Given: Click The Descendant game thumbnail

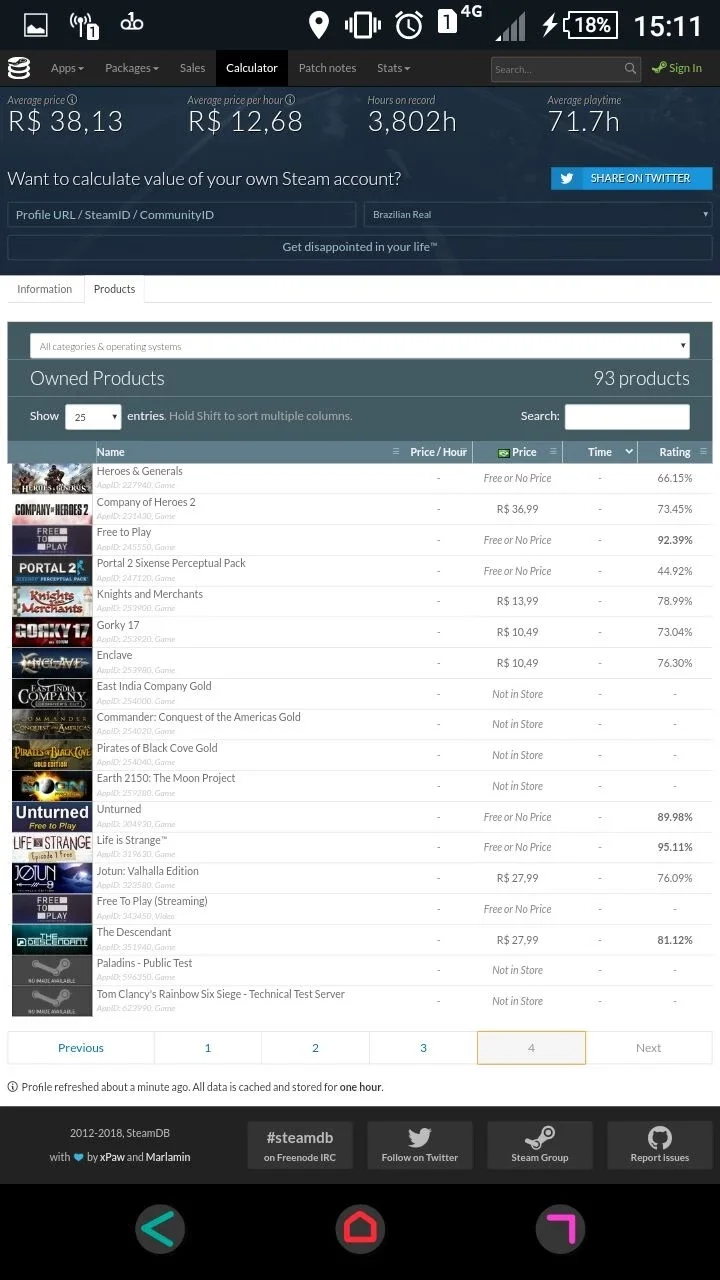Looking at the screenshot, I should pyautogui.click(x=52, y=940).
